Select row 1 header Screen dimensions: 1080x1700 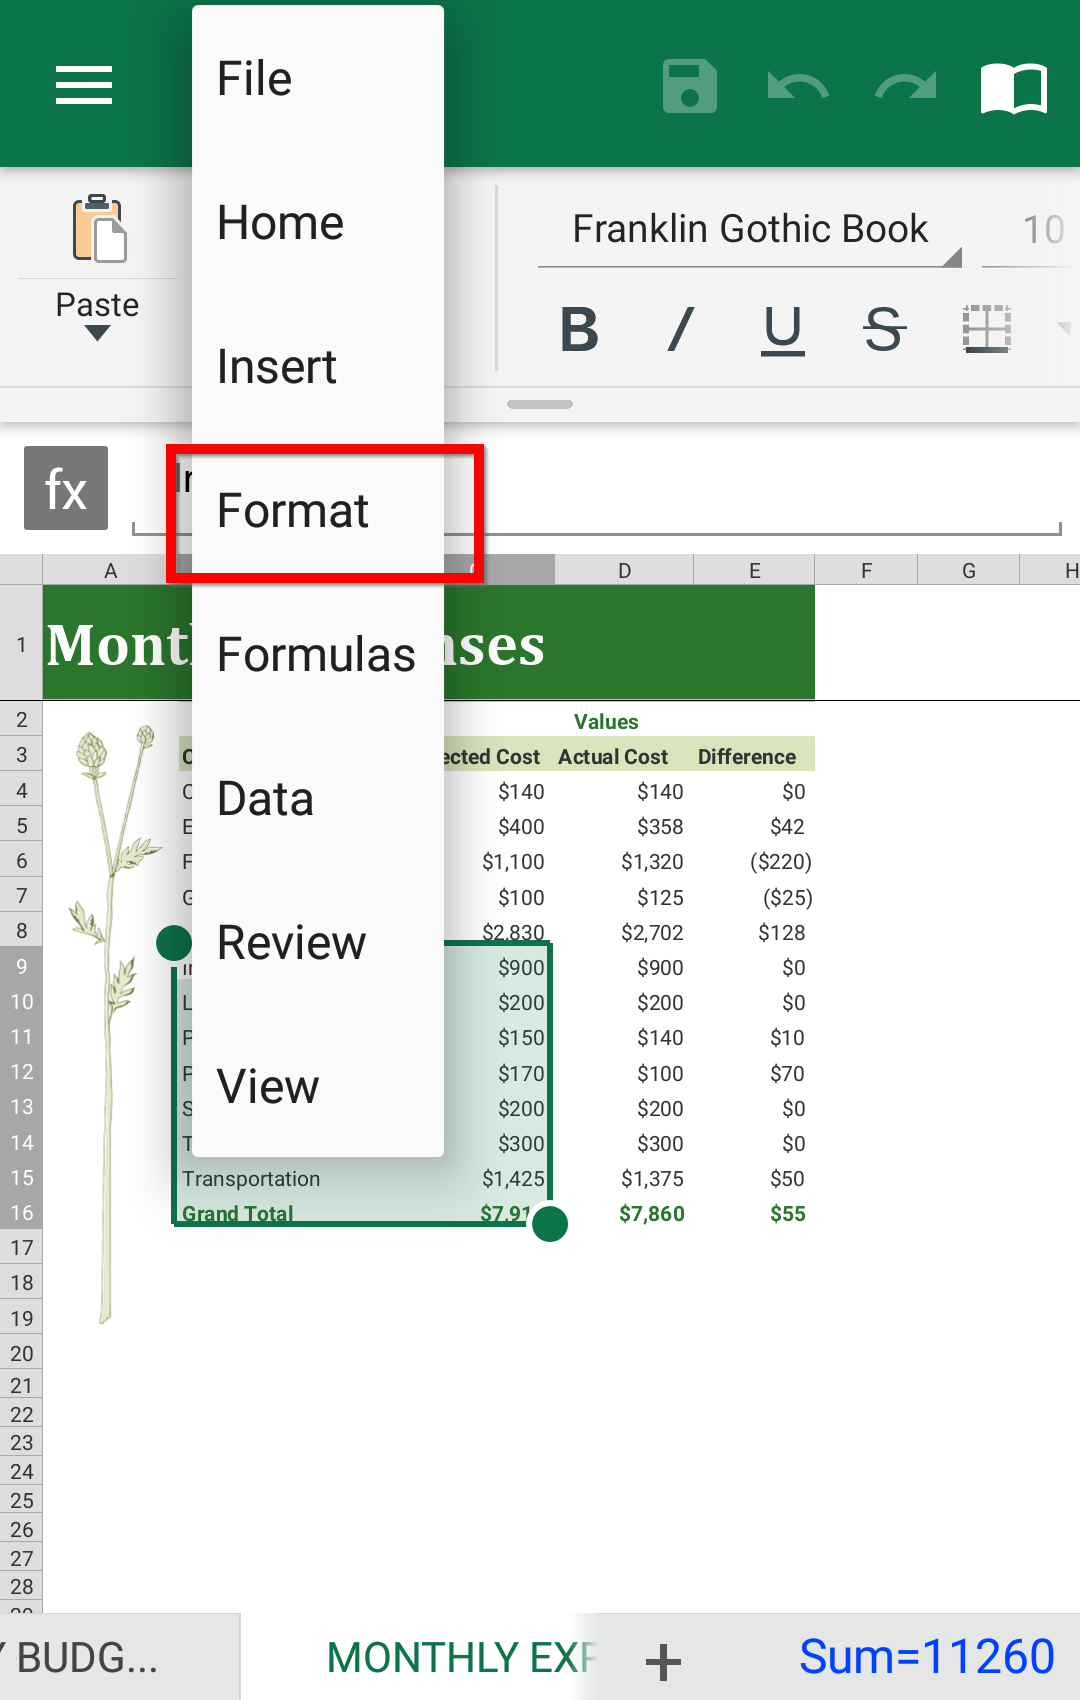(x=21, y=643)
